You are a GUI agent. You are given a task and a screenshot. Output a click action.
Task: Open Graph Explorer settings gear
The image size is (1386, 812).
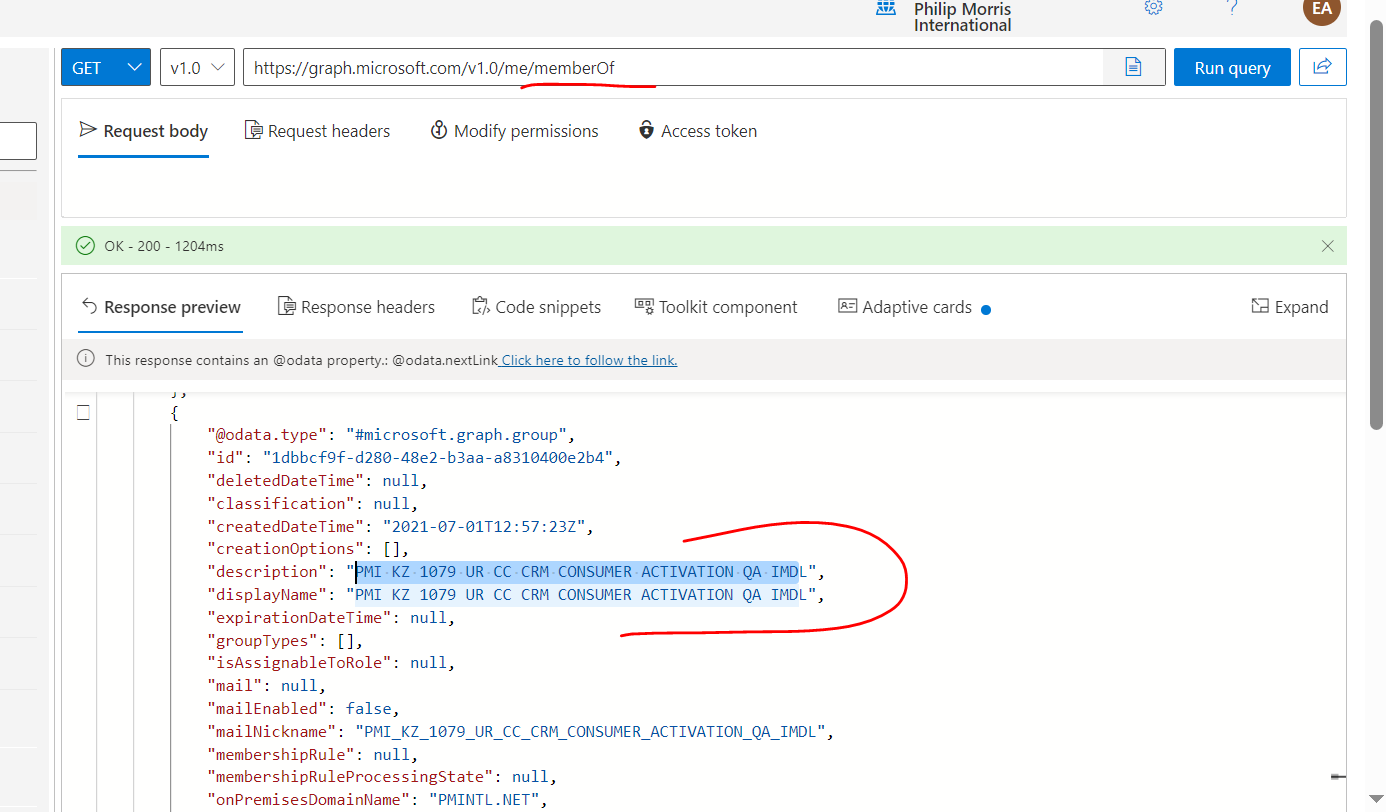[1153, 8]
